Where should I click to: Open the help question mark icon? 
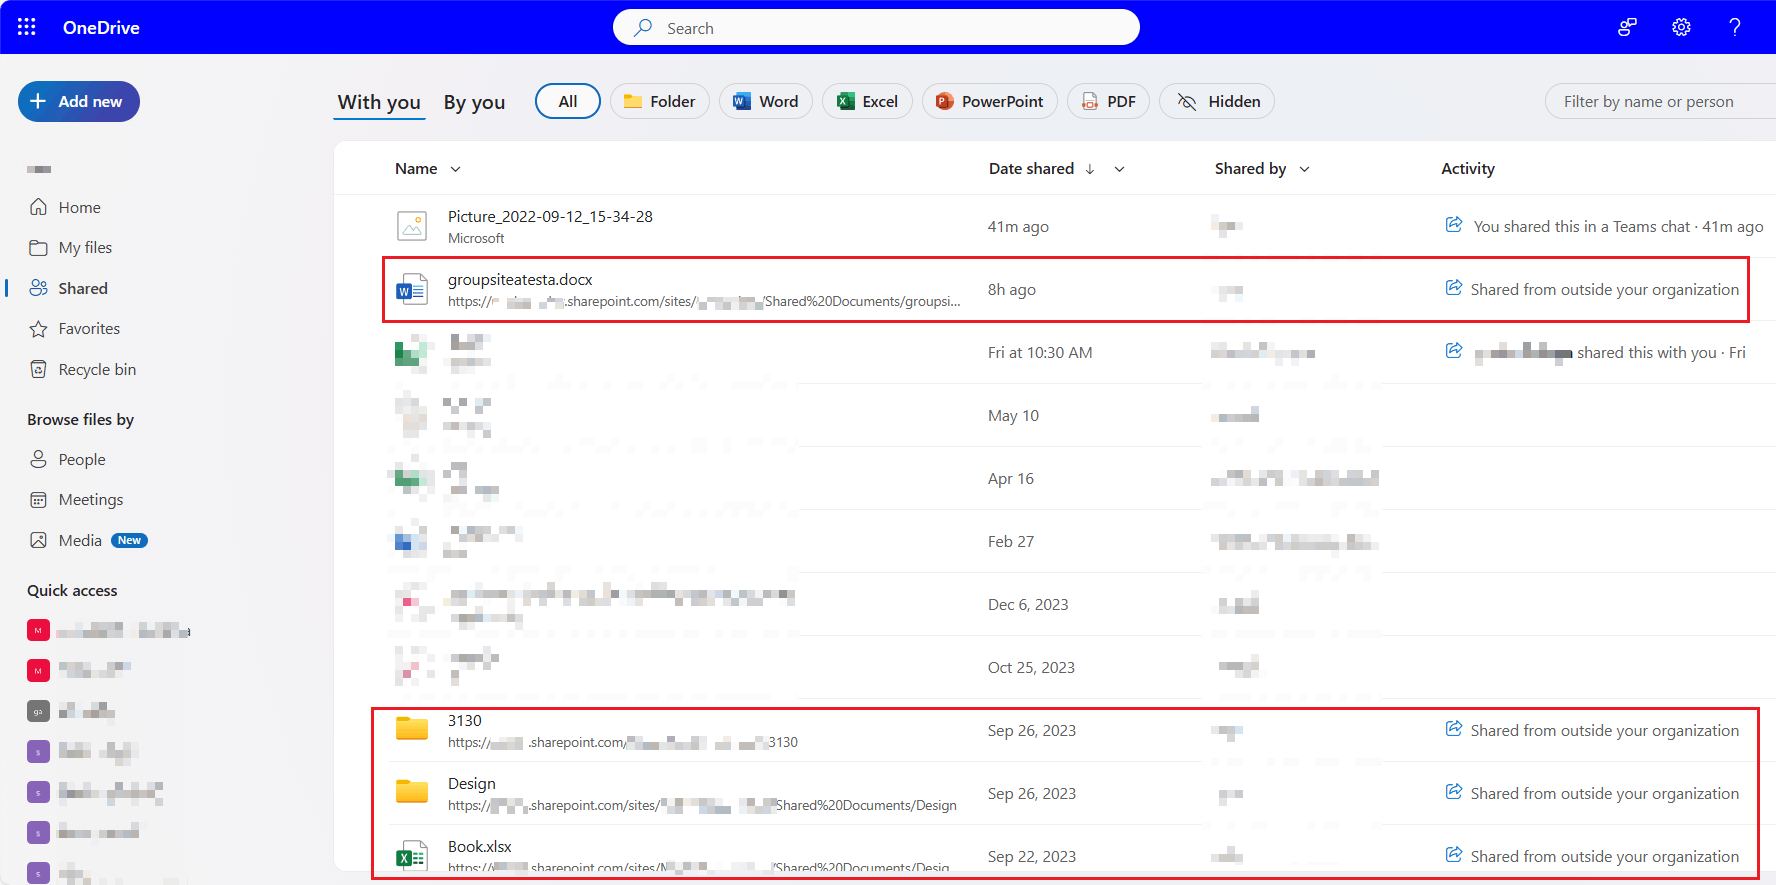coord(1735,27)
